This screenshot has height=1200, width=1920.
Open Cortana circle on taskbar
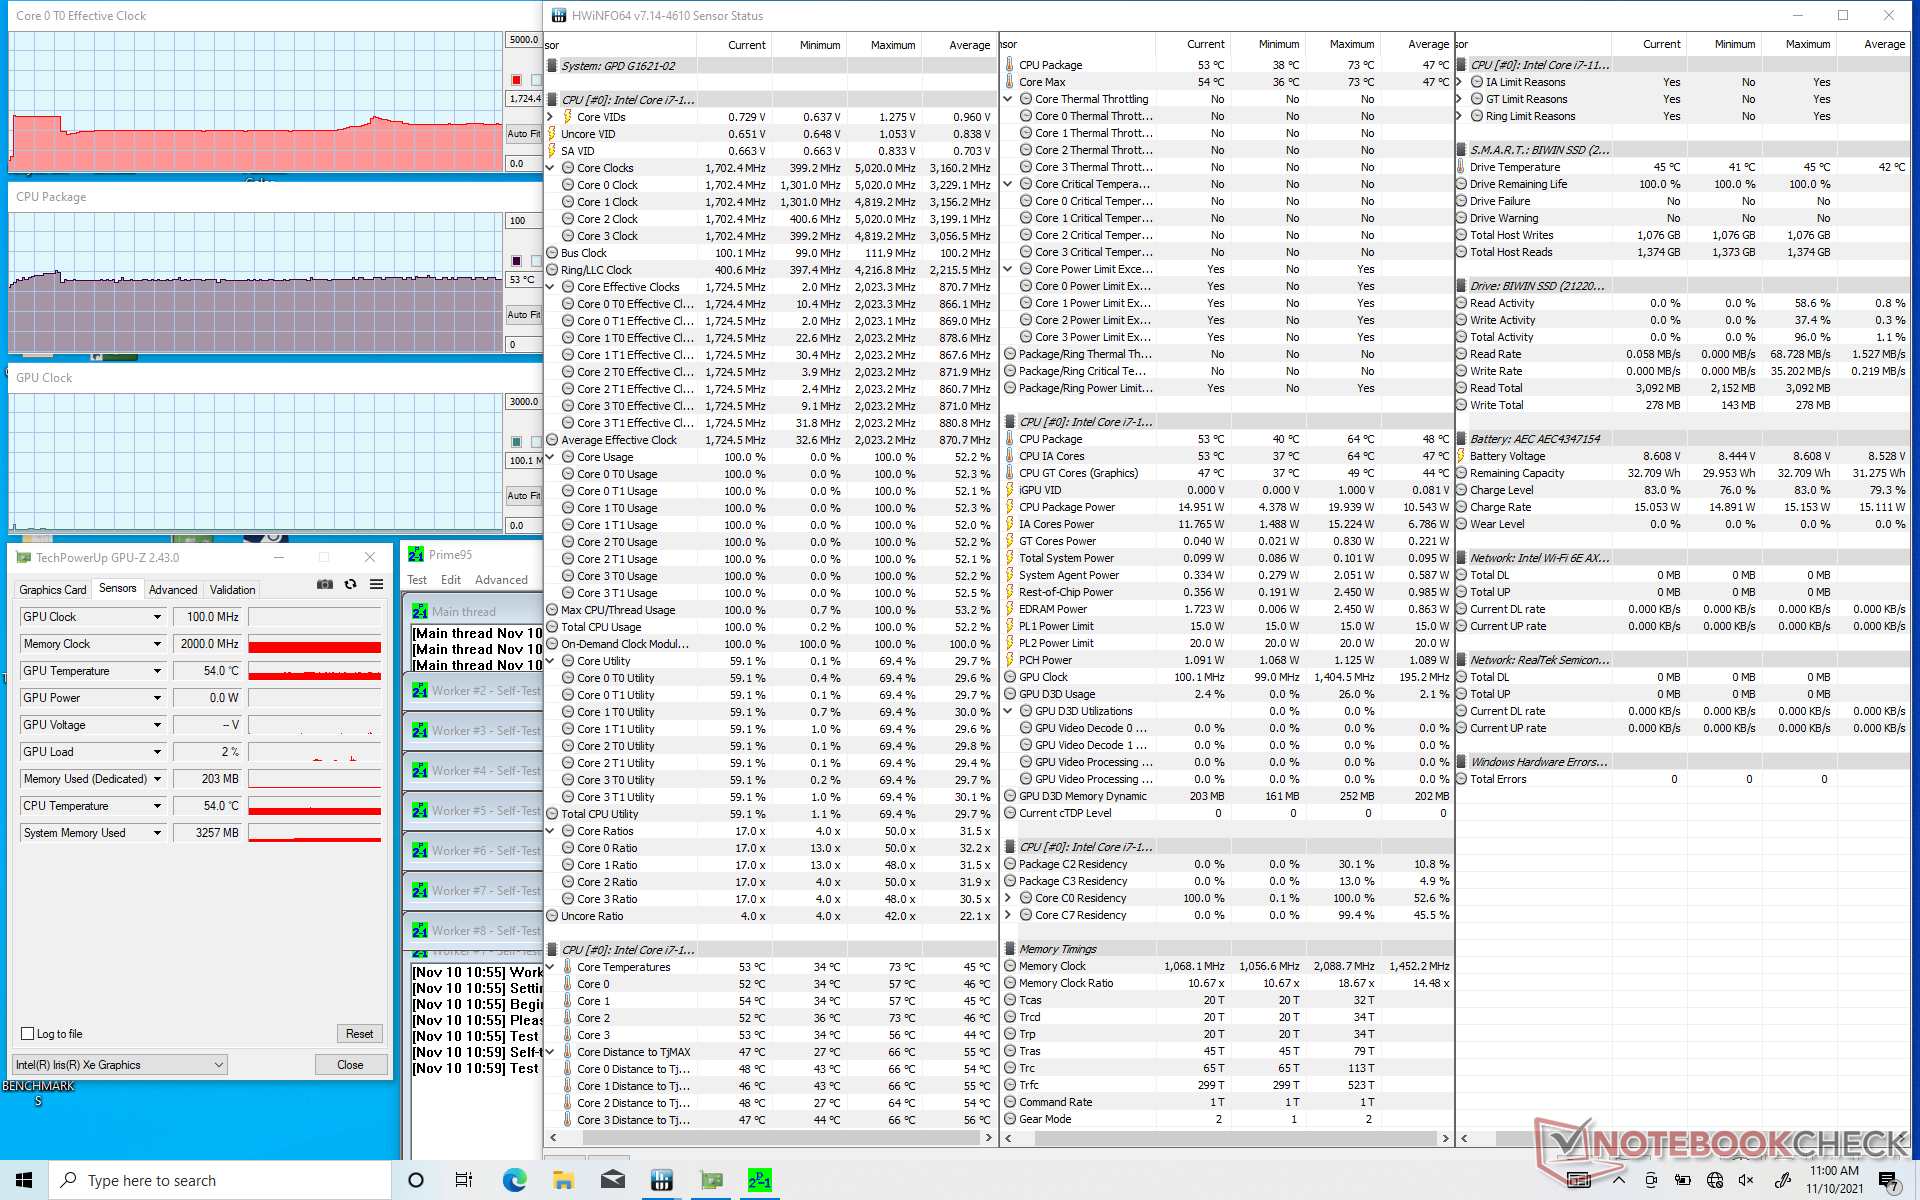[416, 1180]
